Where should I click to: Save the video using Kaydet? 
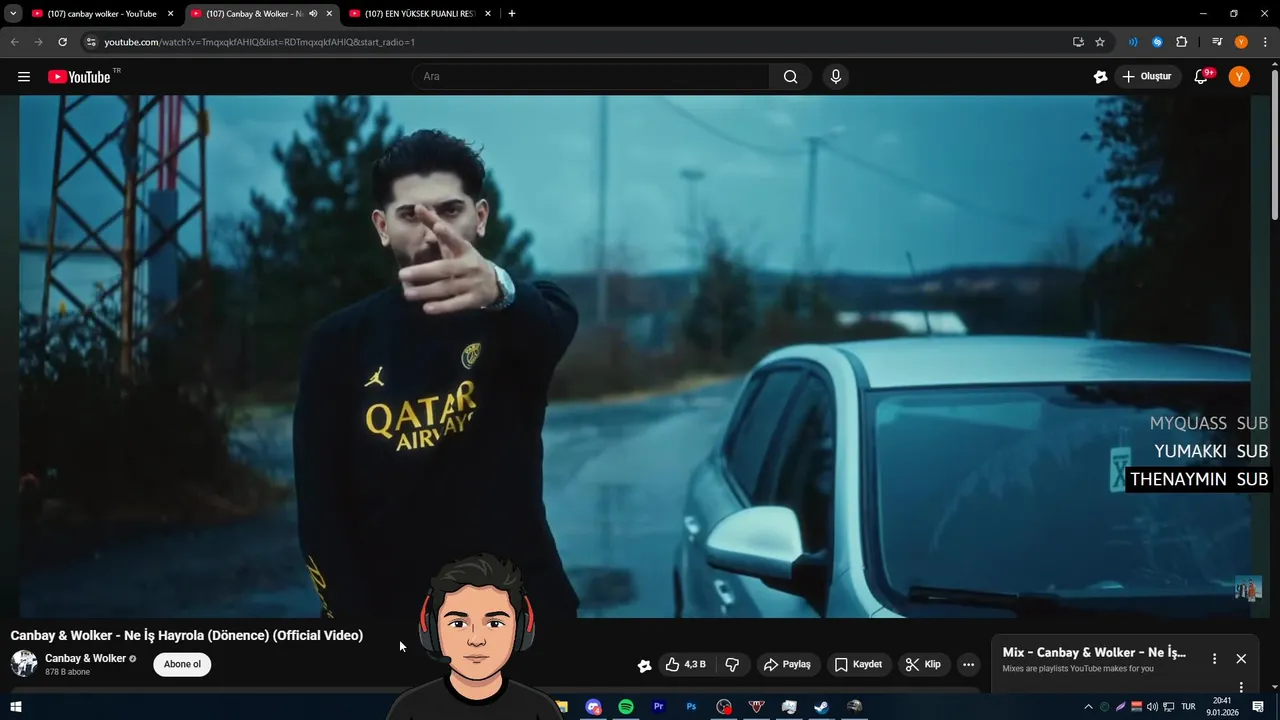859,664
